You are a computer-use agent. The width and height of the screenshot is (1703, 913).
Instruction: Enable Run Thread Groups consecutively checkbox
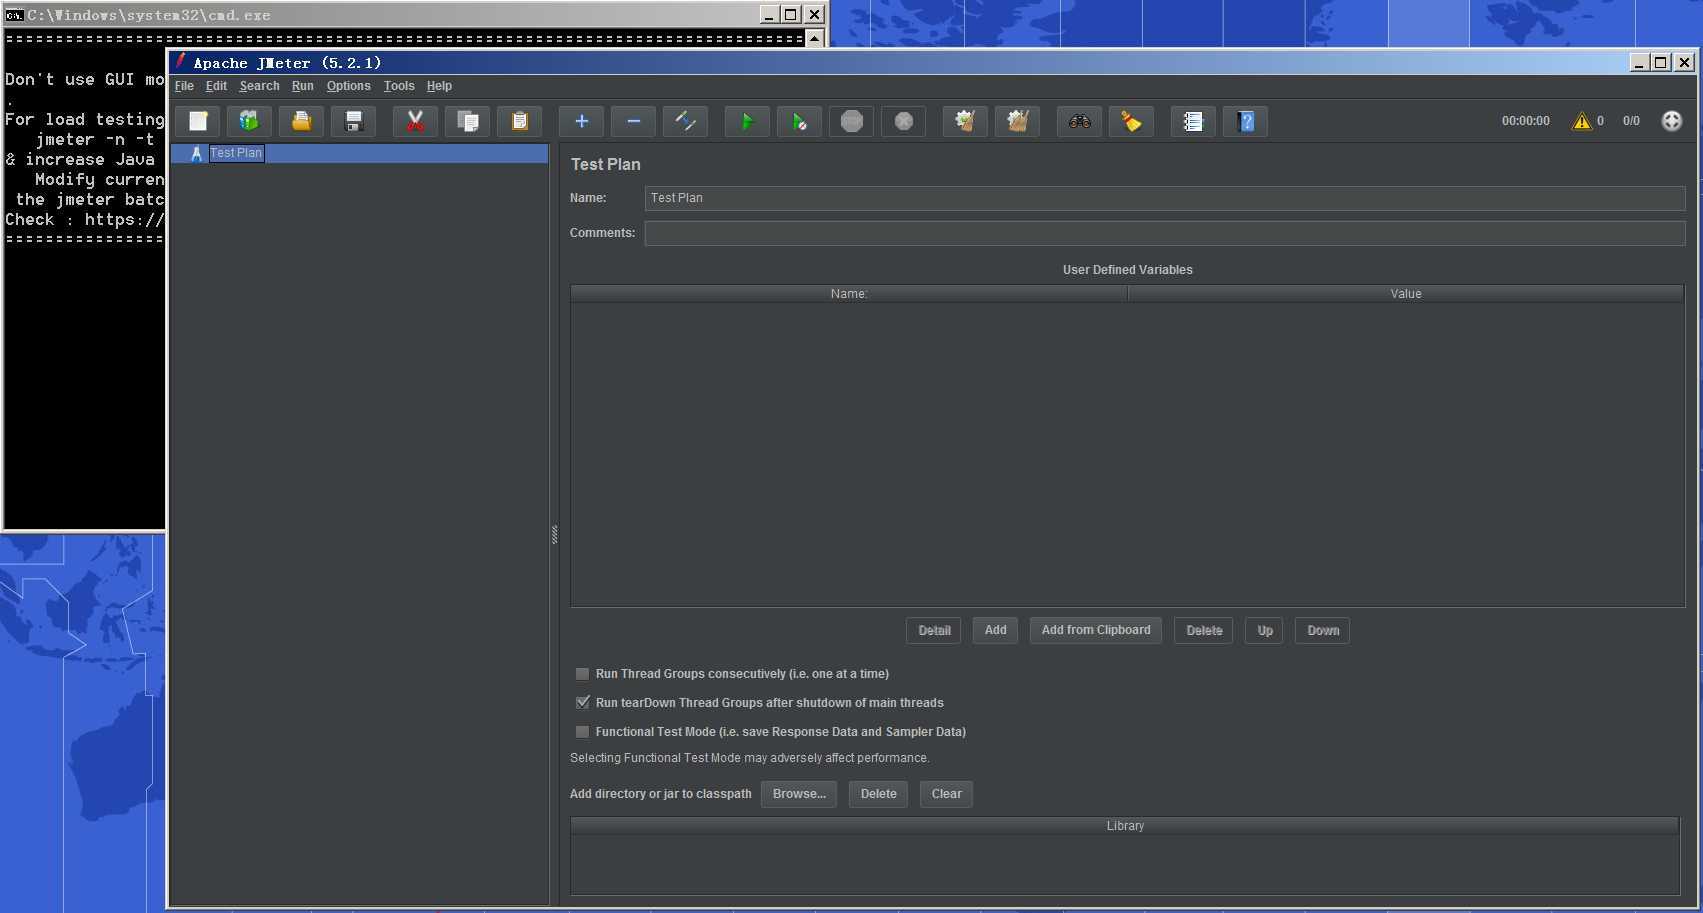coord(582,674)
